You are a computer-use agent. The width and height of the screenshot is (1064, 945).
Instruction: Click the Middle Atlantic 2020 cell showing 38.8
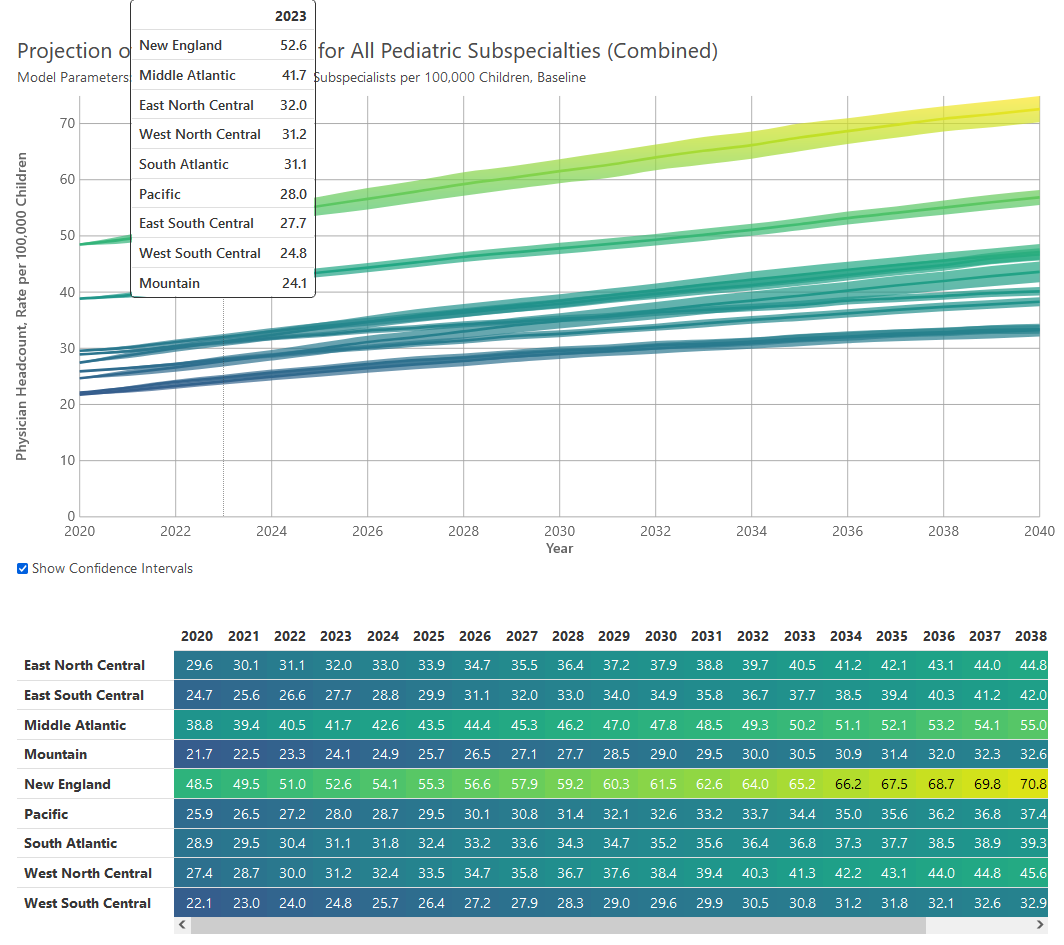[199, 725]
